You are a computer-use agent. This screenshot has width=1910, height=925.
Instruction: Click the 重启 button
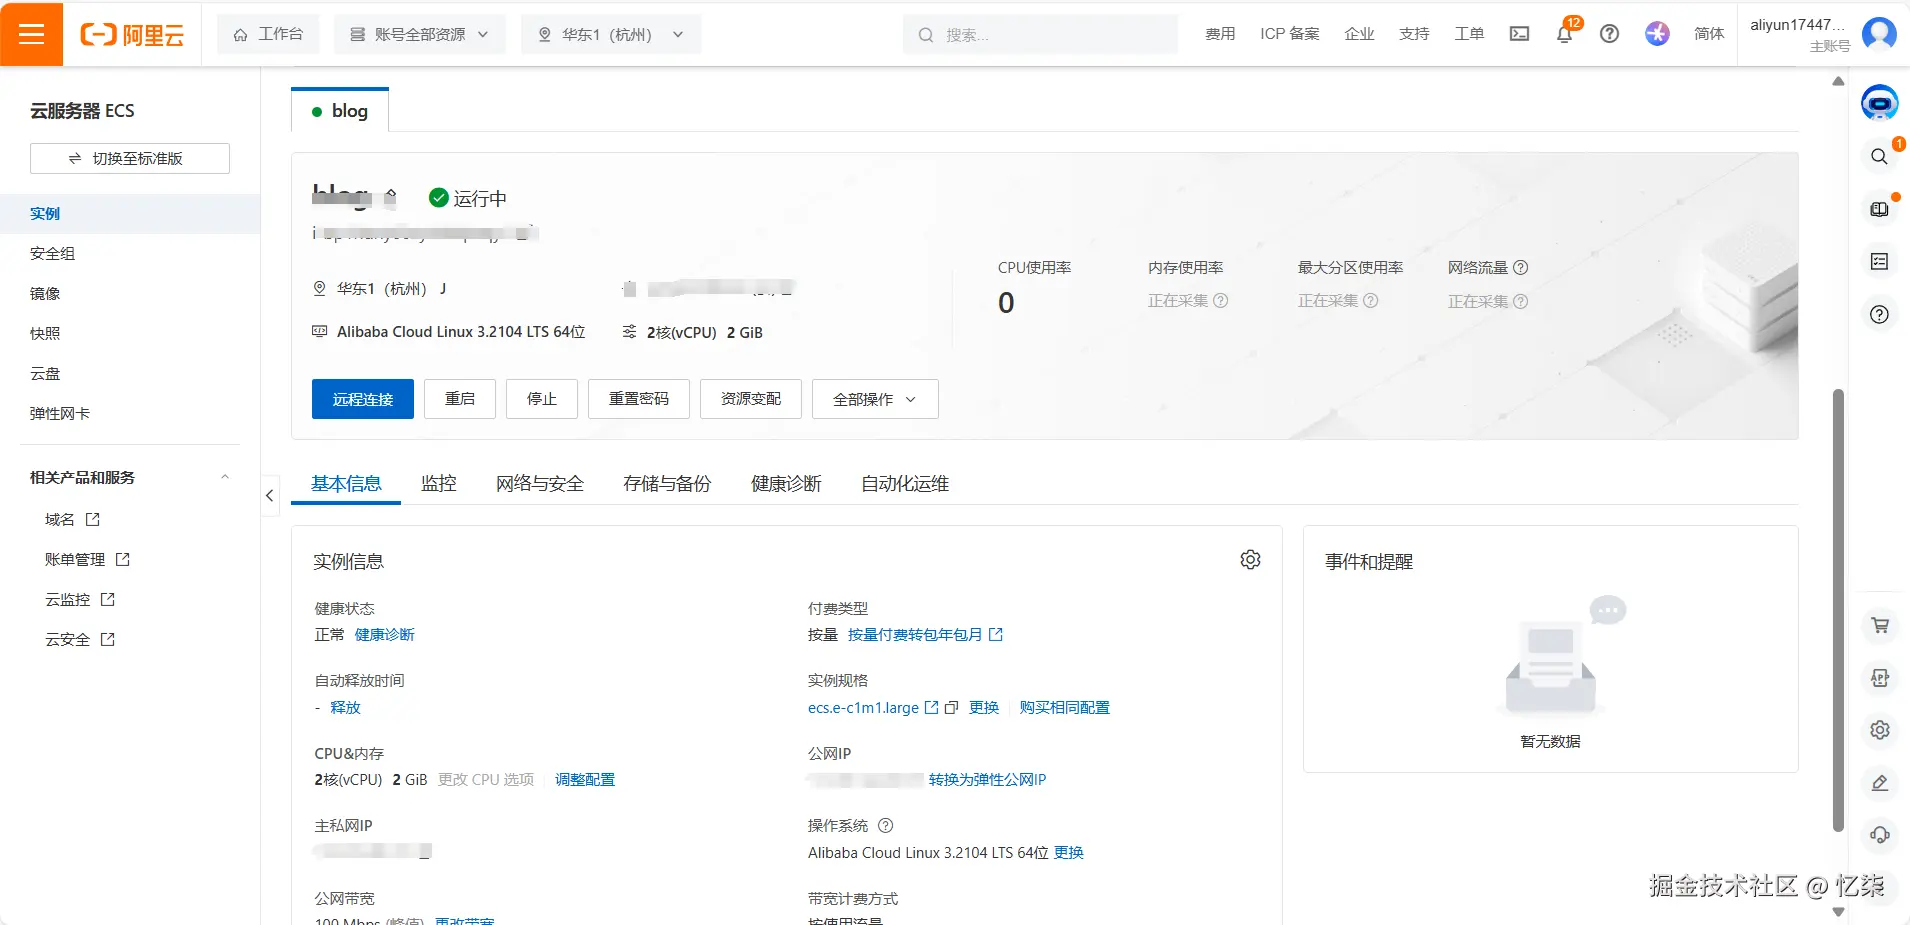tap(460, 399)
